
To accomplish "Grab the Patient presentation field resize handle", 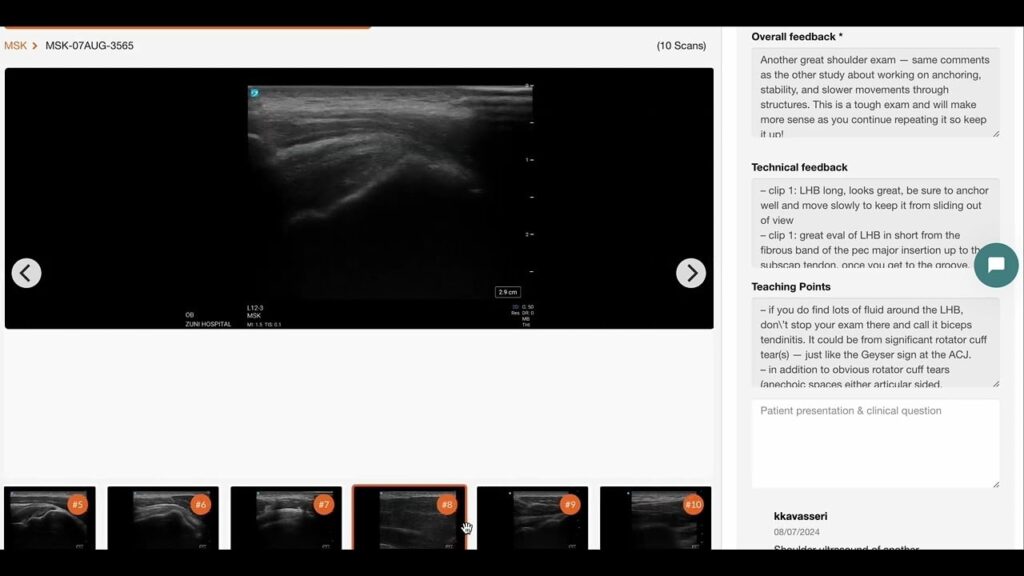I will 996,485.
